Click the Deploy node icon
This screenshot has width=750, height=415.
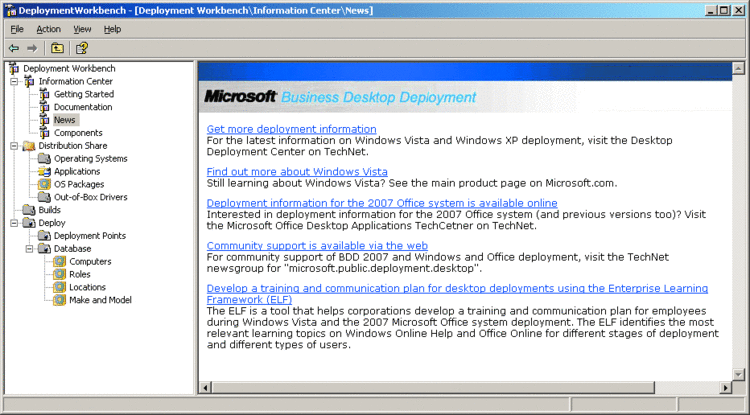[x=29, y=223]
